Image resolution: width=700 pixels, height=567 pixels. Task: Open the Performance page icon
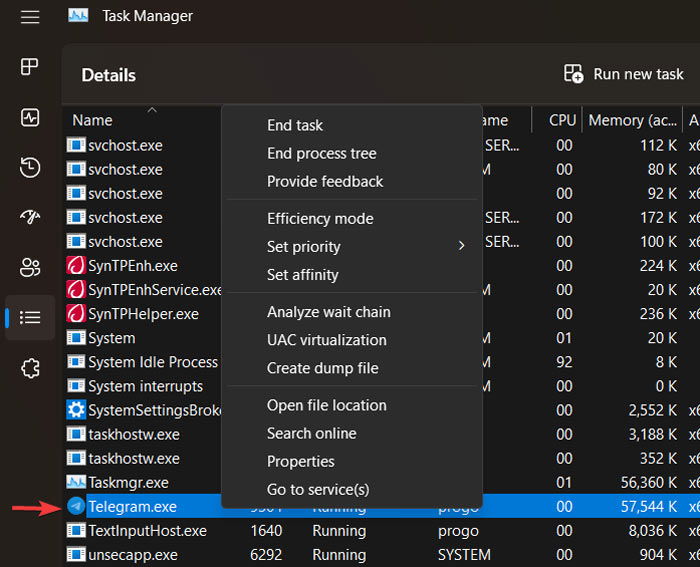[x=30, y=117]
